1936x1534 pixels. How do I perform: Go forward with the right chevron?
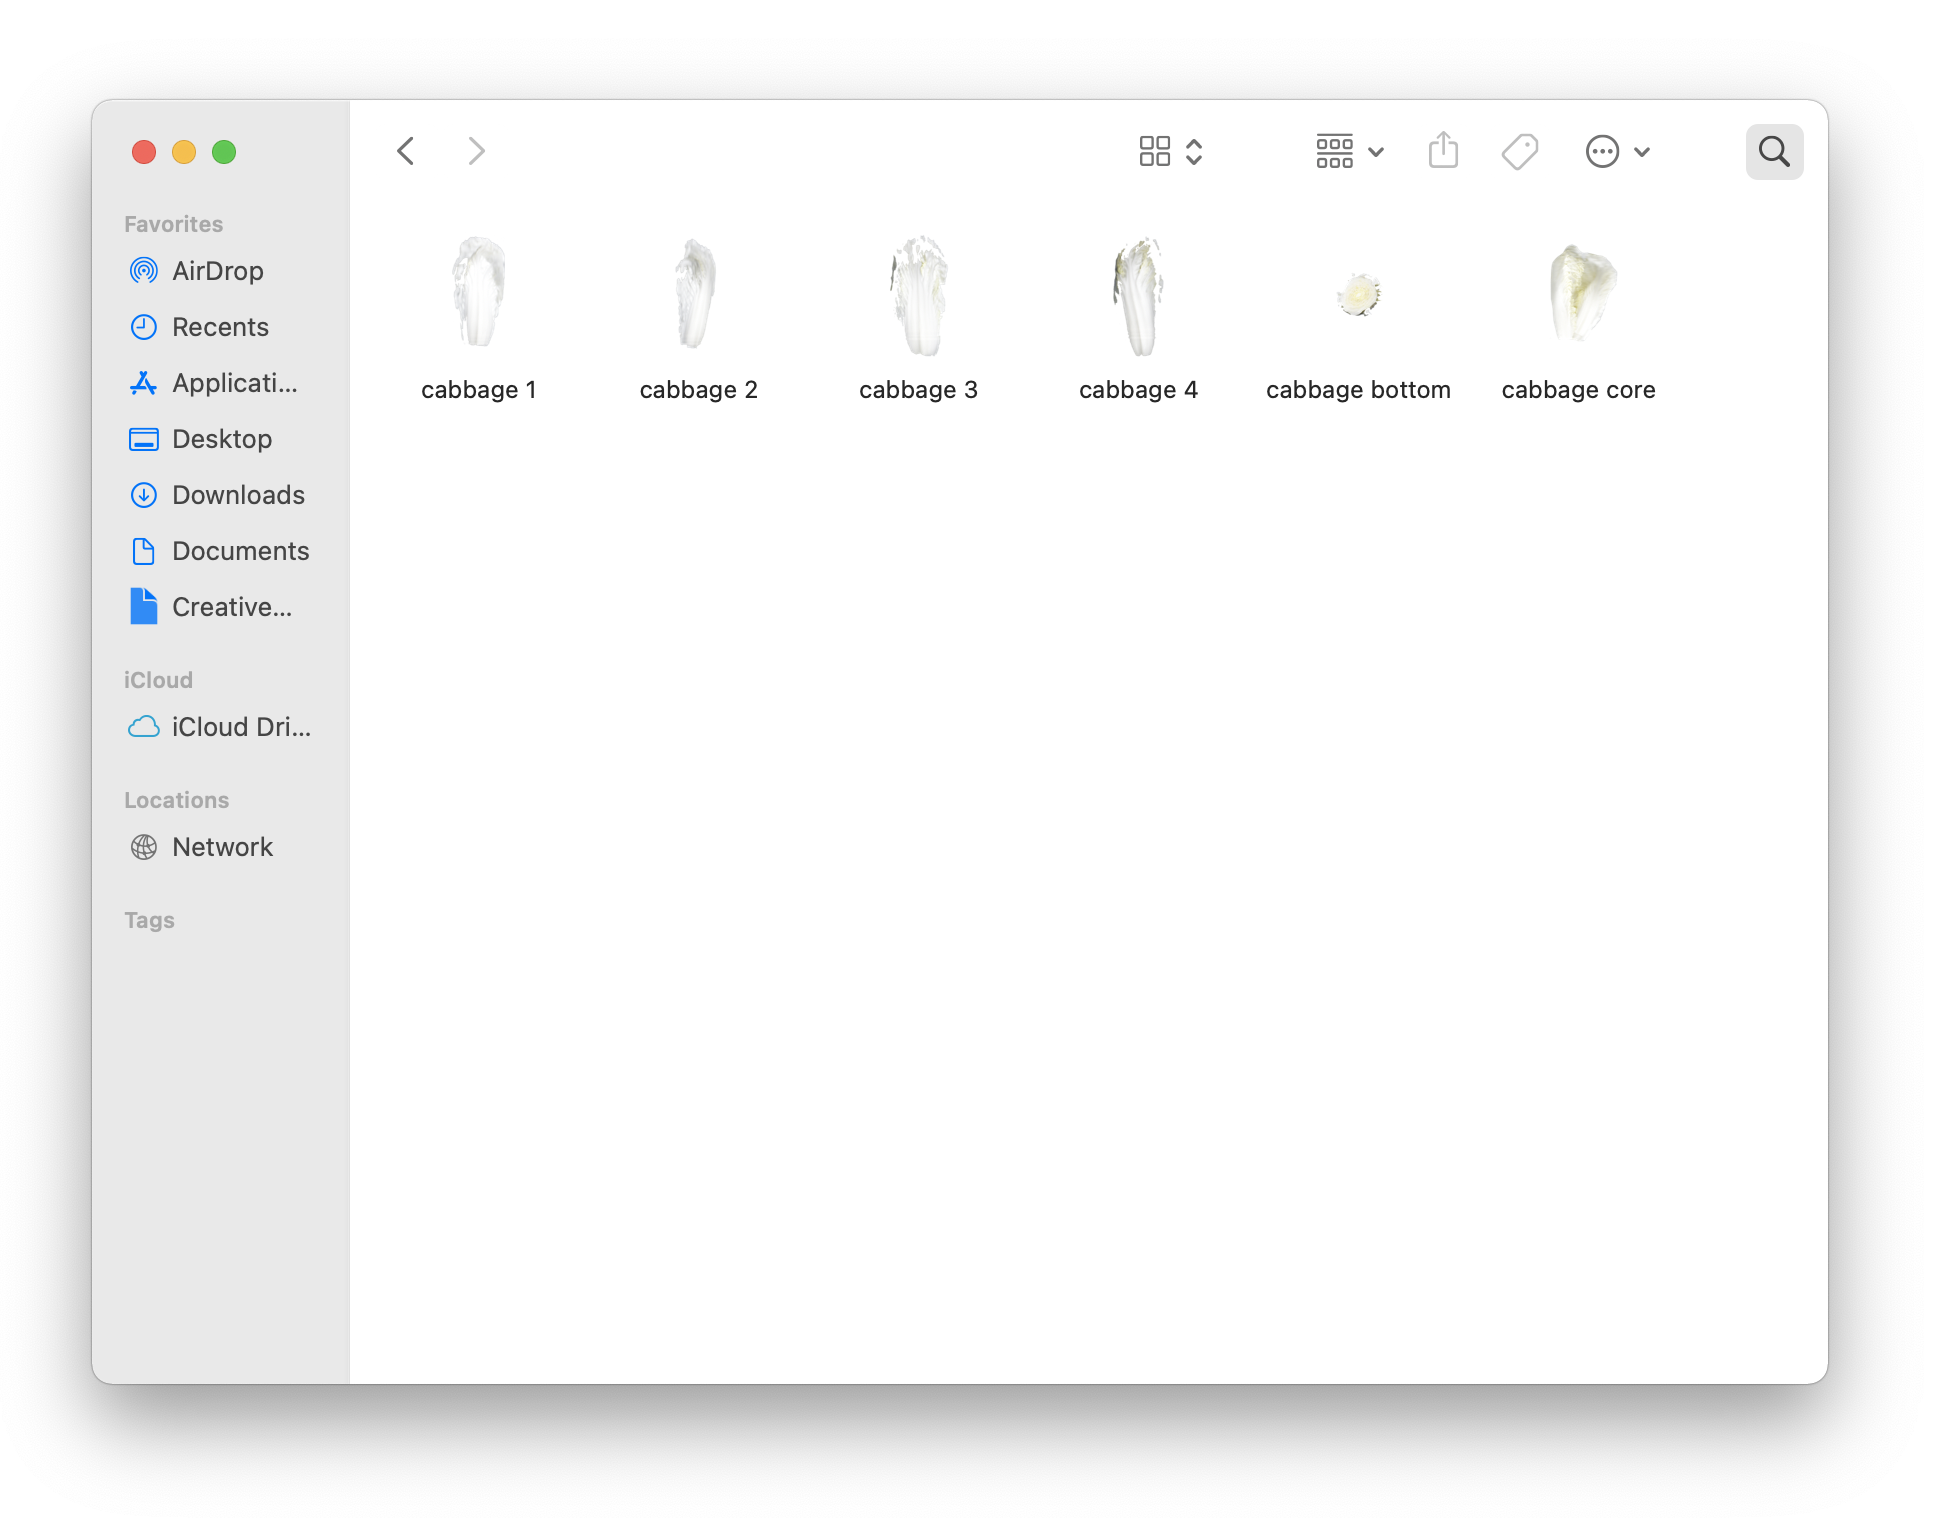pos(476,151)
